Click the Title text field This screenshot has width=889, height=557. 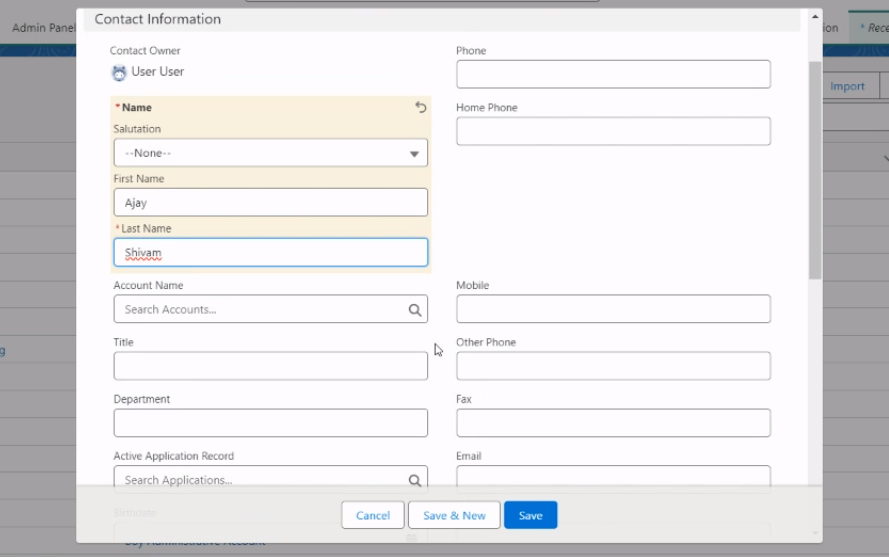(x=270, y=366)
